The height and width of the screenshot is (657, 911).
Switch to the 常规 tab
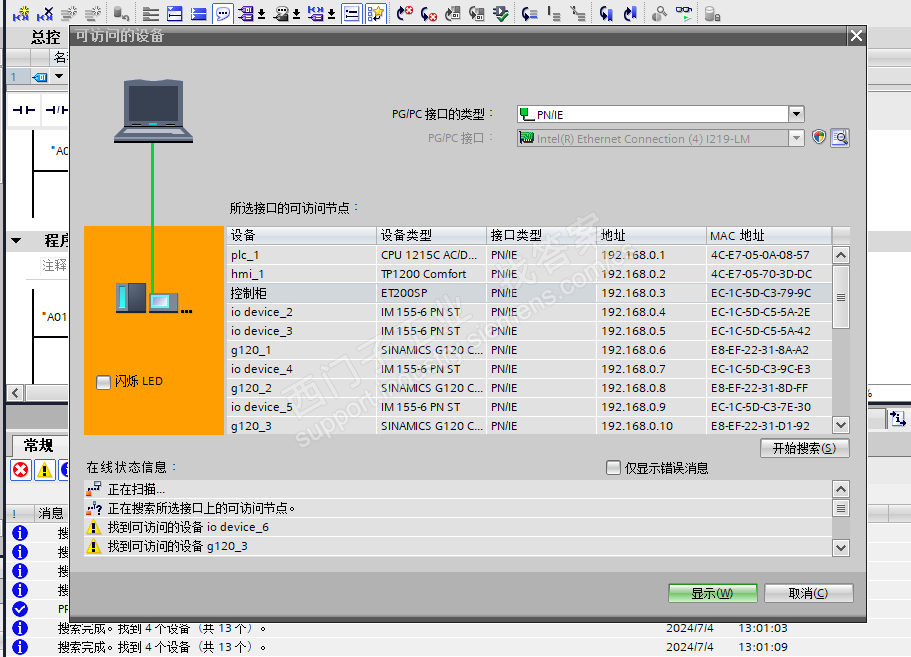coord(38,446)
